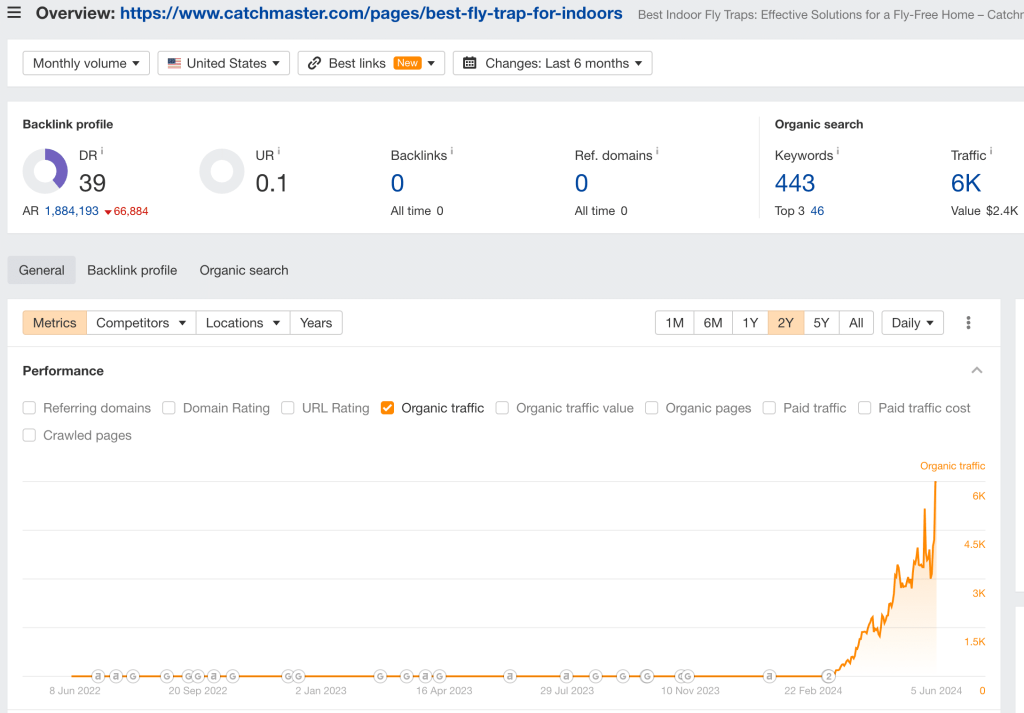Click the page title Best Indoor Fly Traps
Image resolution: width=1024 pixels, height=713 pixels.
(830, 14)
